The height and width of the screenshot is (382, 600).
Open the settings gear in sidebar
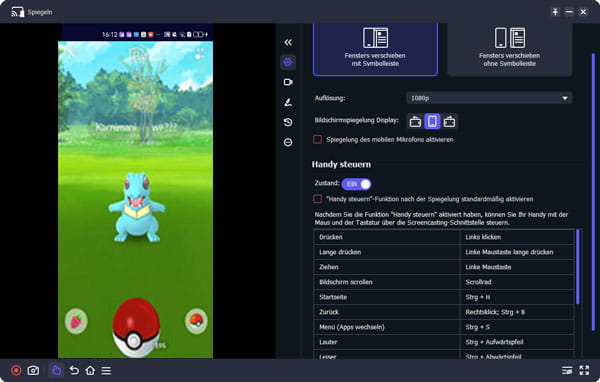pos(288,62)
